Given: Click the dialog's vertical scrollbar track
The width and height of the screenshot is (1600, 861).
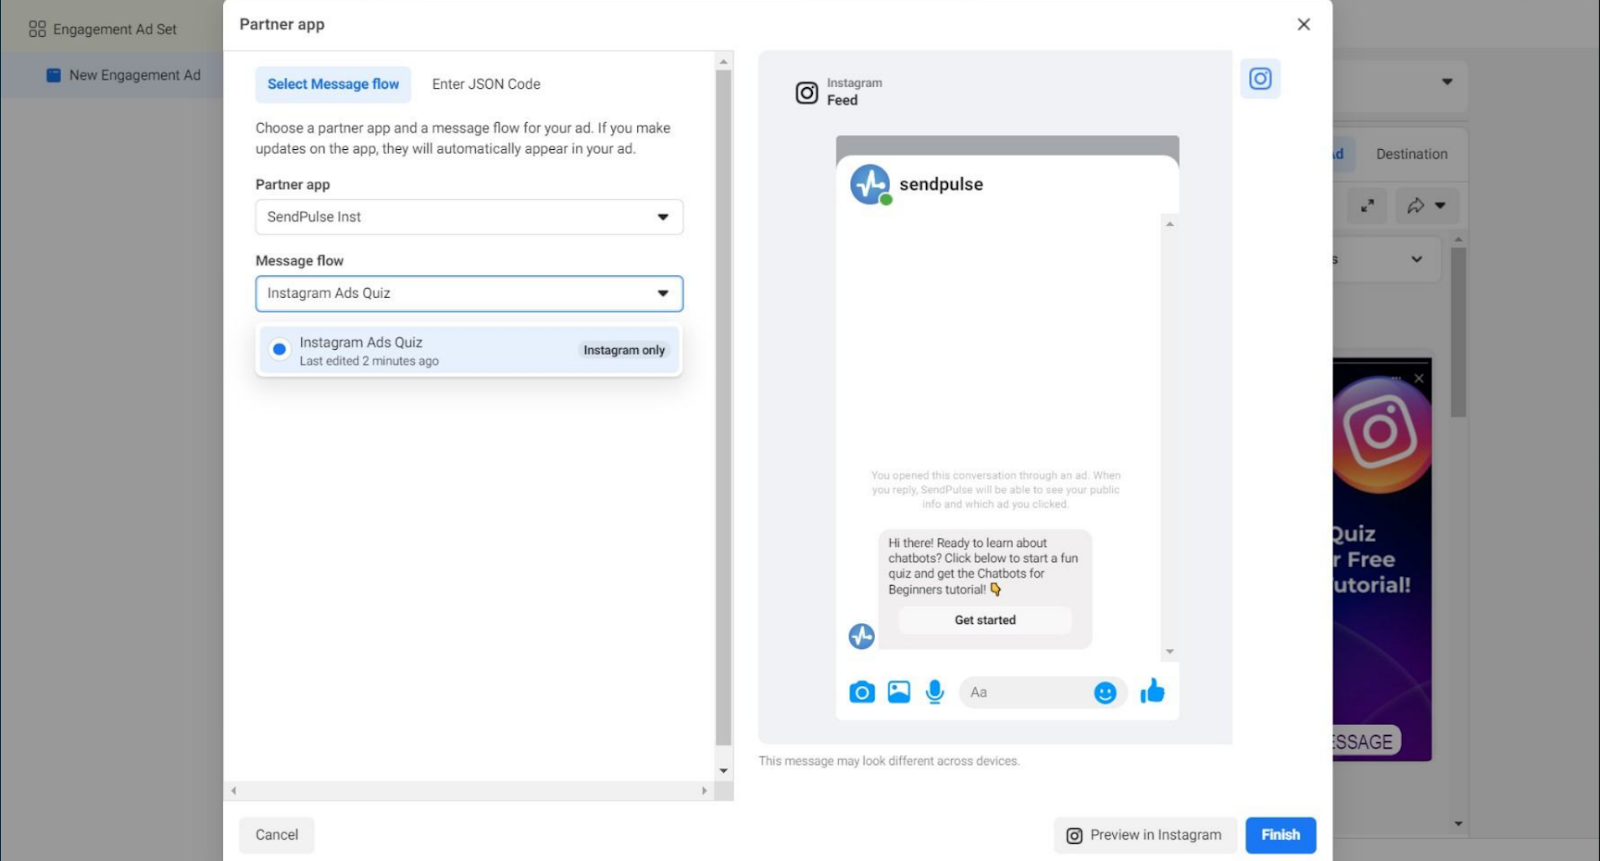Looking at the screenshot, I should pos(724,410).
